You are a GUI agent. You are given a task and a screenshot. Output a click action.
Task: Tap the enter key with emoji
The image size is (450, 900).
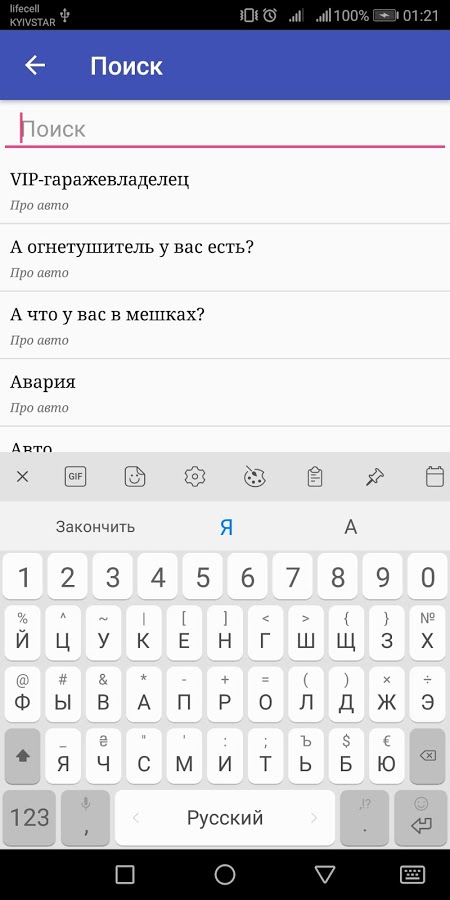[x=421, y=818]
